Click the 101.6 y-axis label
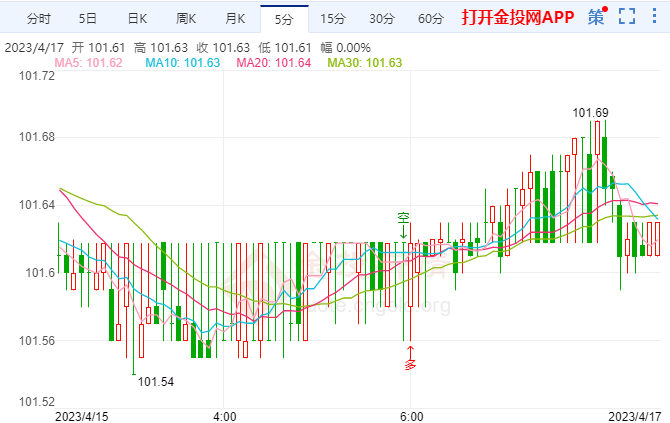The image size is (670, 423). pyautogui.click(x=41, y=273)
